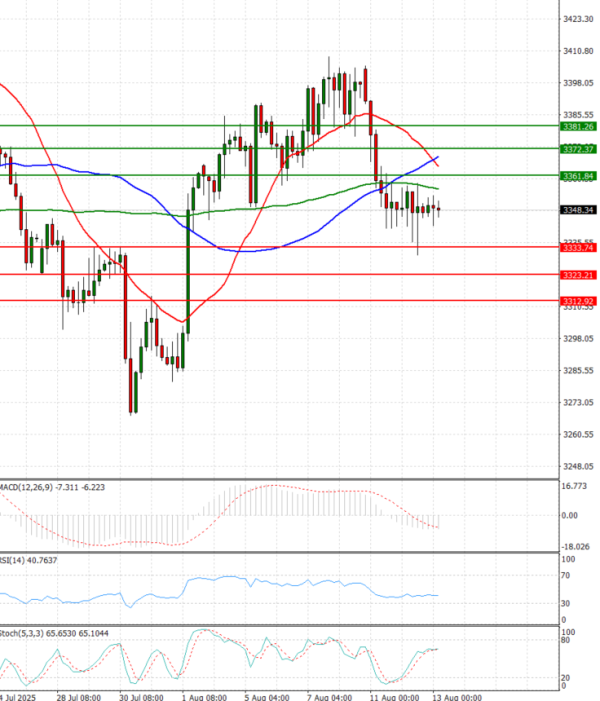
Task: Click the 3398.05 price axis value
Action: (x=578, y=83)
